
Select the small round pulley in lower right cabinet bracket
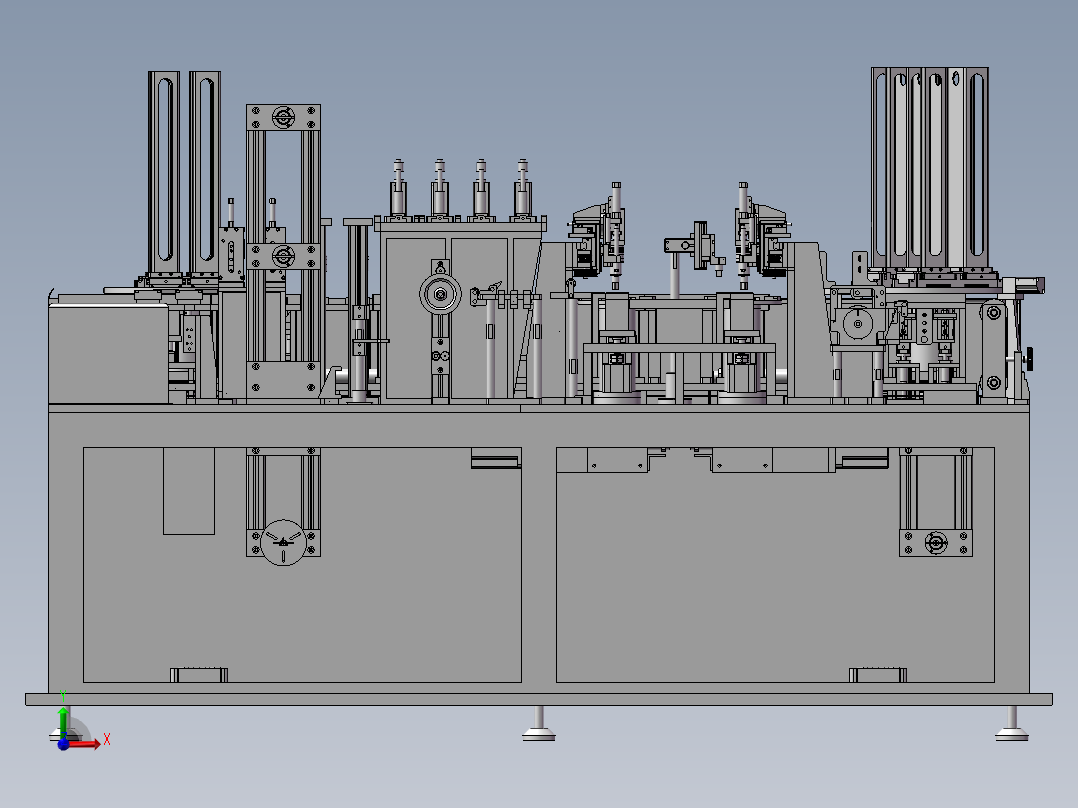coord(936,543)
